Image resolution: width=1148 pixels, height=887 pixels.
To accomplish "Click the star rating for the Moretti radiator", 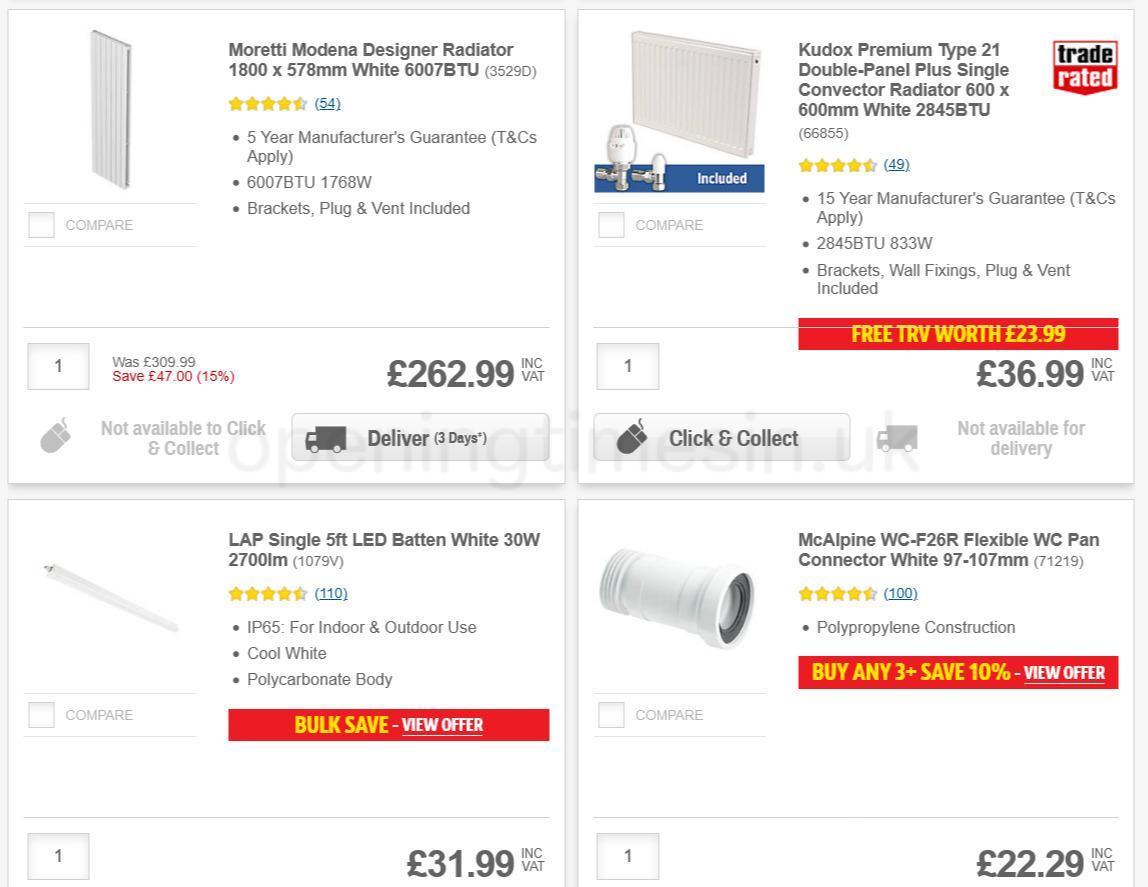I will [x=268, y=103].
